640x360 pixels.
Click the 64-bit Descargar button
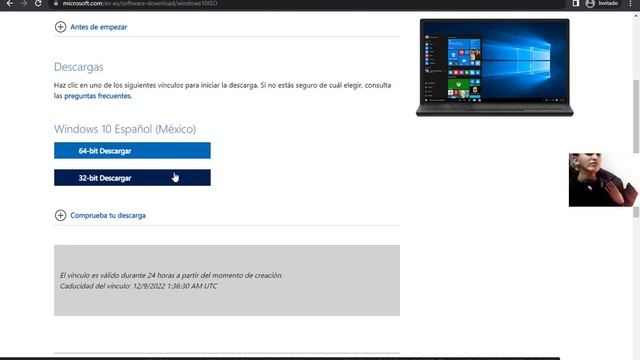tap(132, 151)
